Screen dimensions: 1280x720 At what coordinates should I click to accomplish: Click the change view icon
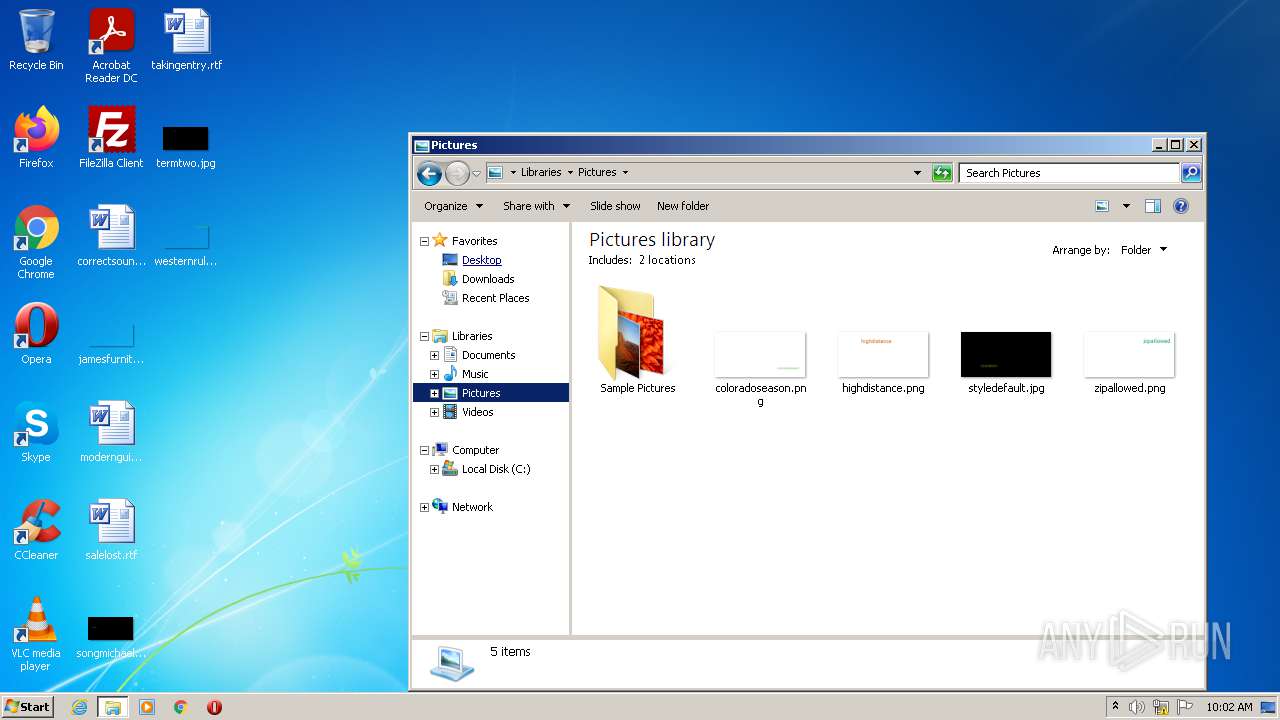tap(1102, 206)
